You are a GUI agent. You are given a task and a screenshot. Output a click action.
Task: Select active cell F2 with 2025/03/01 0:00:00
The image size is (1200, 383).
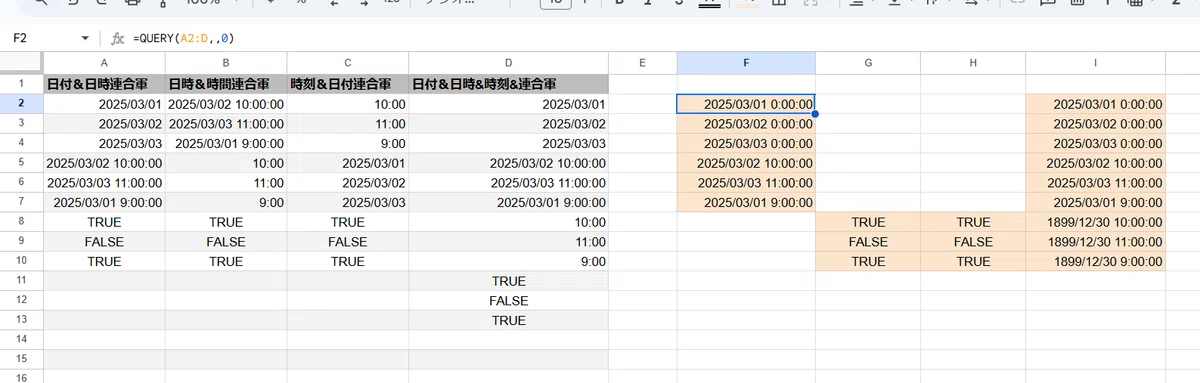(746, 104)
